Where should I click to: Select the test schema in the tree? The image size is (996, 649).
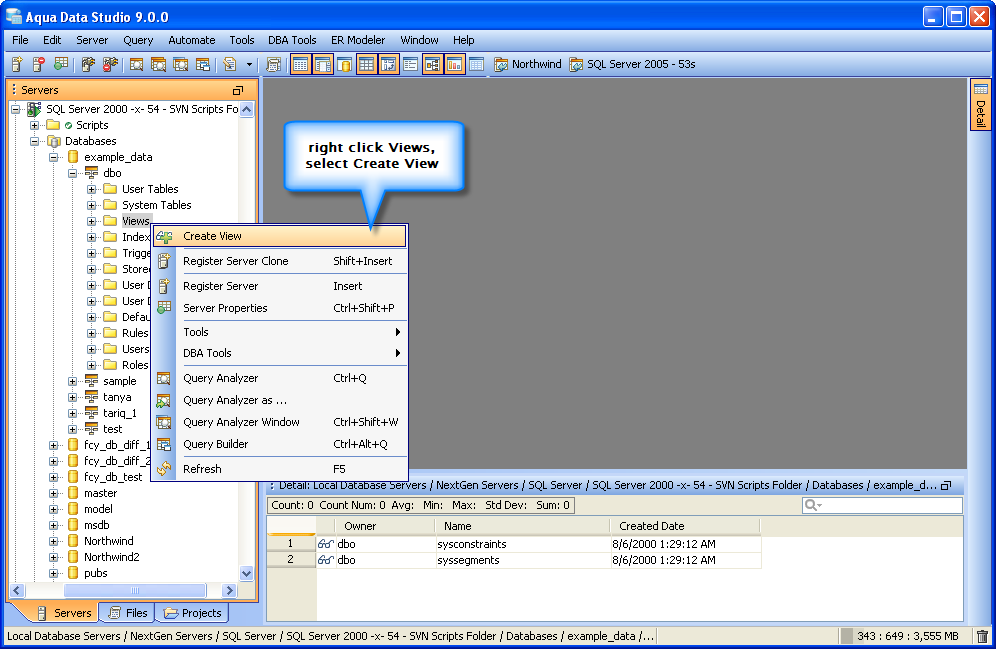click(x=112, y=429)
